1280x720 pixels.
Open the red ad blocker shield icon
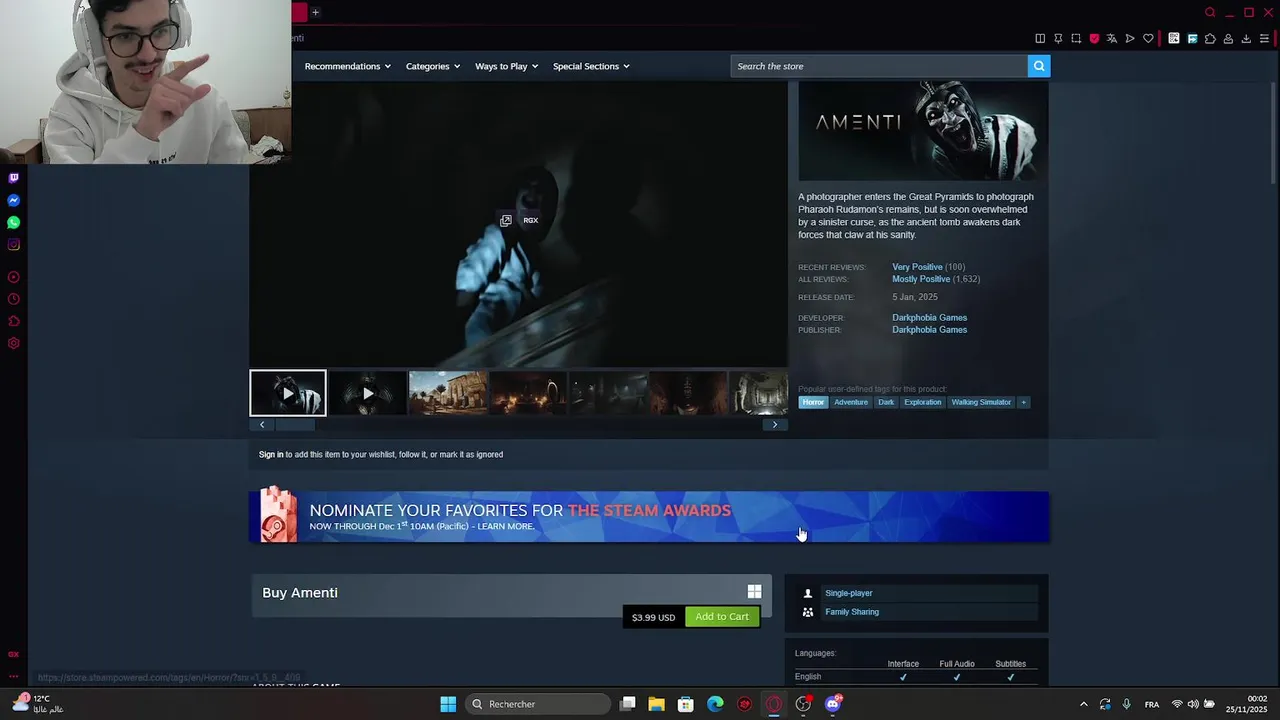pos(1094,38)
